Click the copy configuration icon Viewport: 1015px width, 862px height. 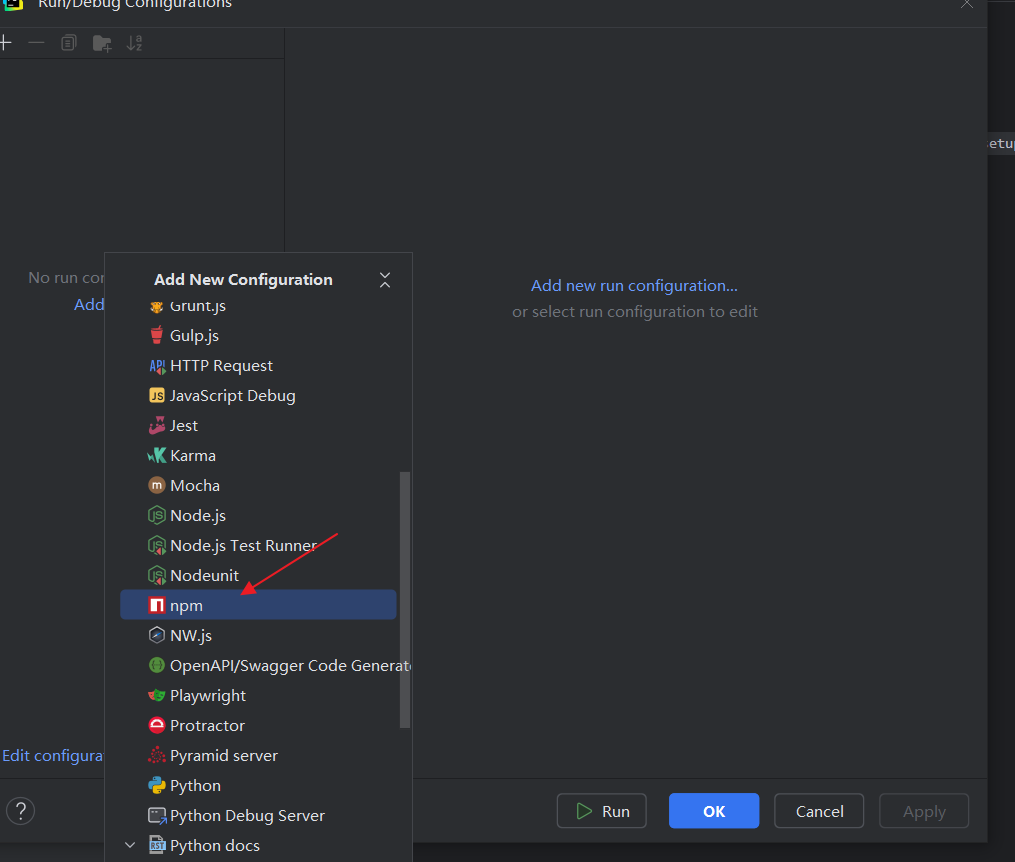(x=69, y=43)
